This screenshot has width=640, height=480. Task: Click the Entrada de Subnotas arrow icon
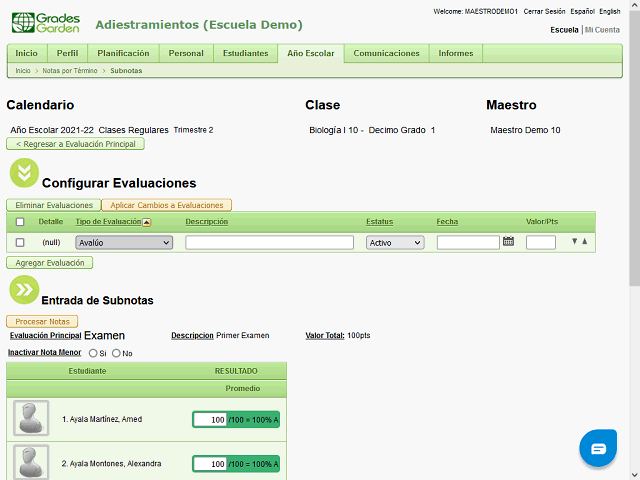click(23, 290)
